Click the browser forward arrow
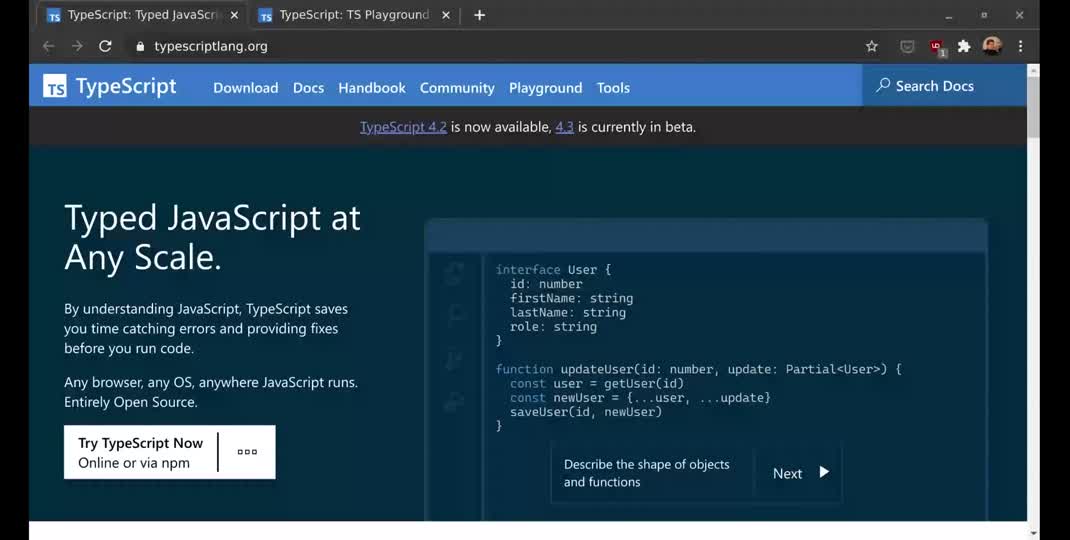Viewport: 1070px width, 540px height. [77, 46]
